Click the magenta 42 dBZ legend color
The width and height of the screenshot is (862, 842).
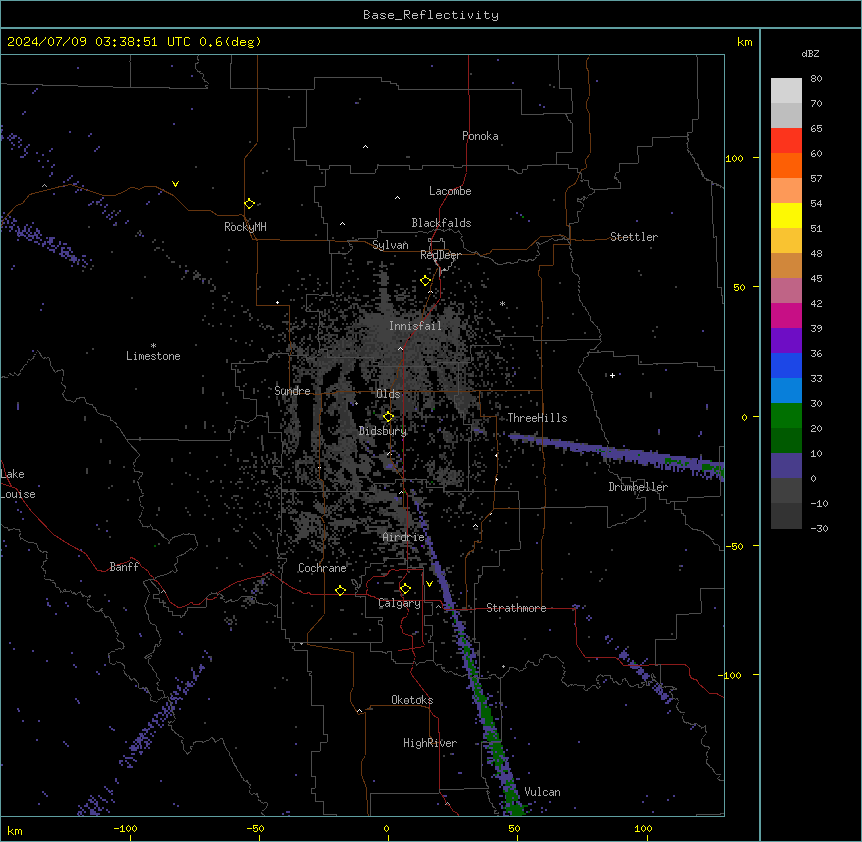pos(786,315)
